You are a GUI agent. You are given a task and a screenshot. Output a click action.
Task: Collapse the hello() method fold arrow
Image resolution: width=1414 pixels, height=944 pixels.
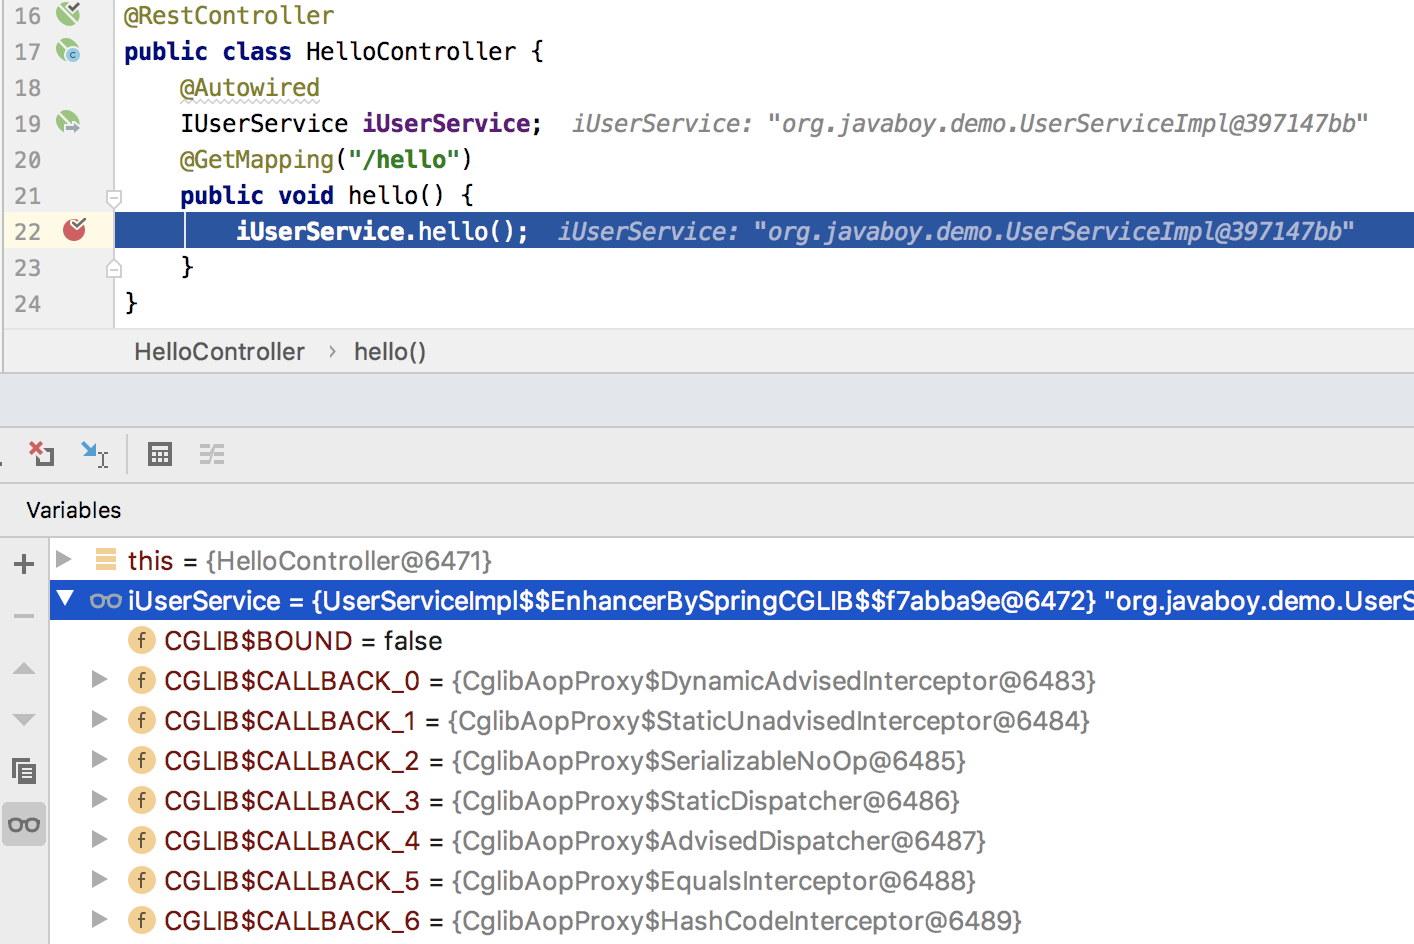(x=113, y=196)
